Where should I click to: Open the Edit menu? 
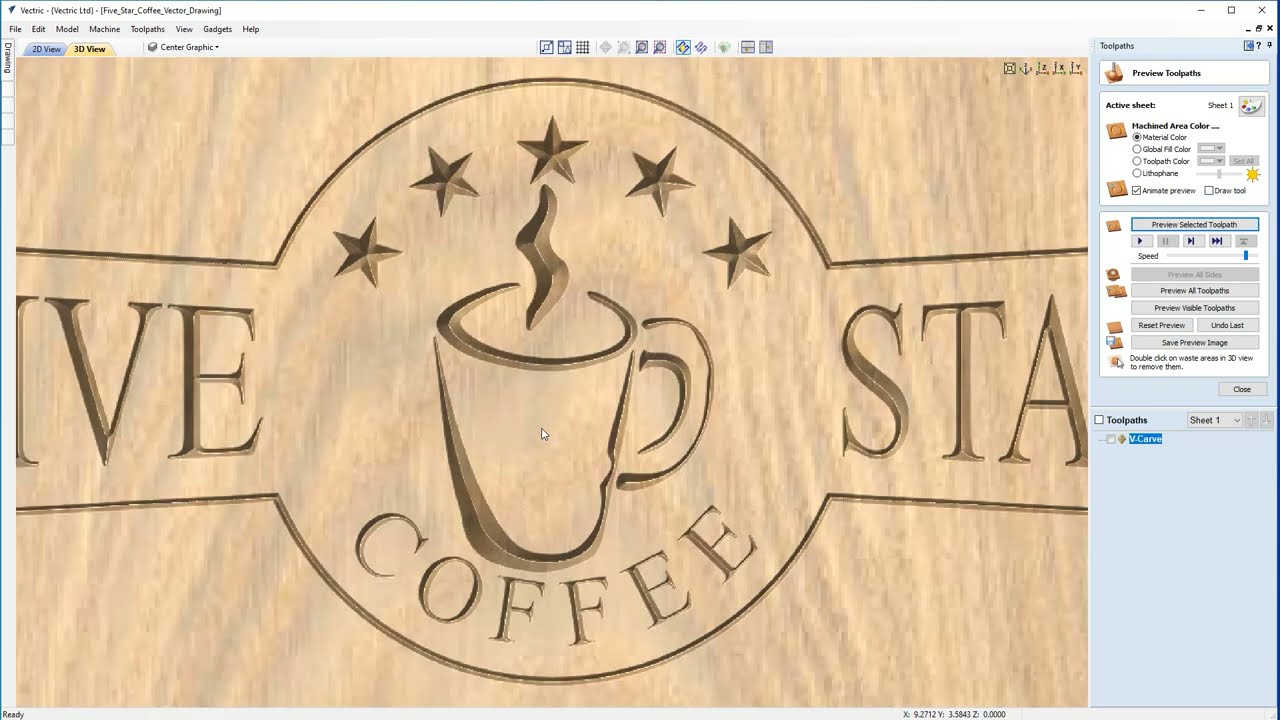click(x=38, y=29)
